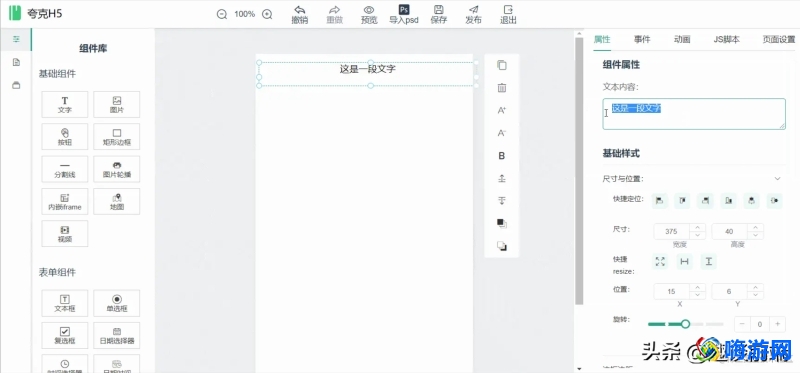
Task: Save the project with 保存
Action: click(439, 15)
